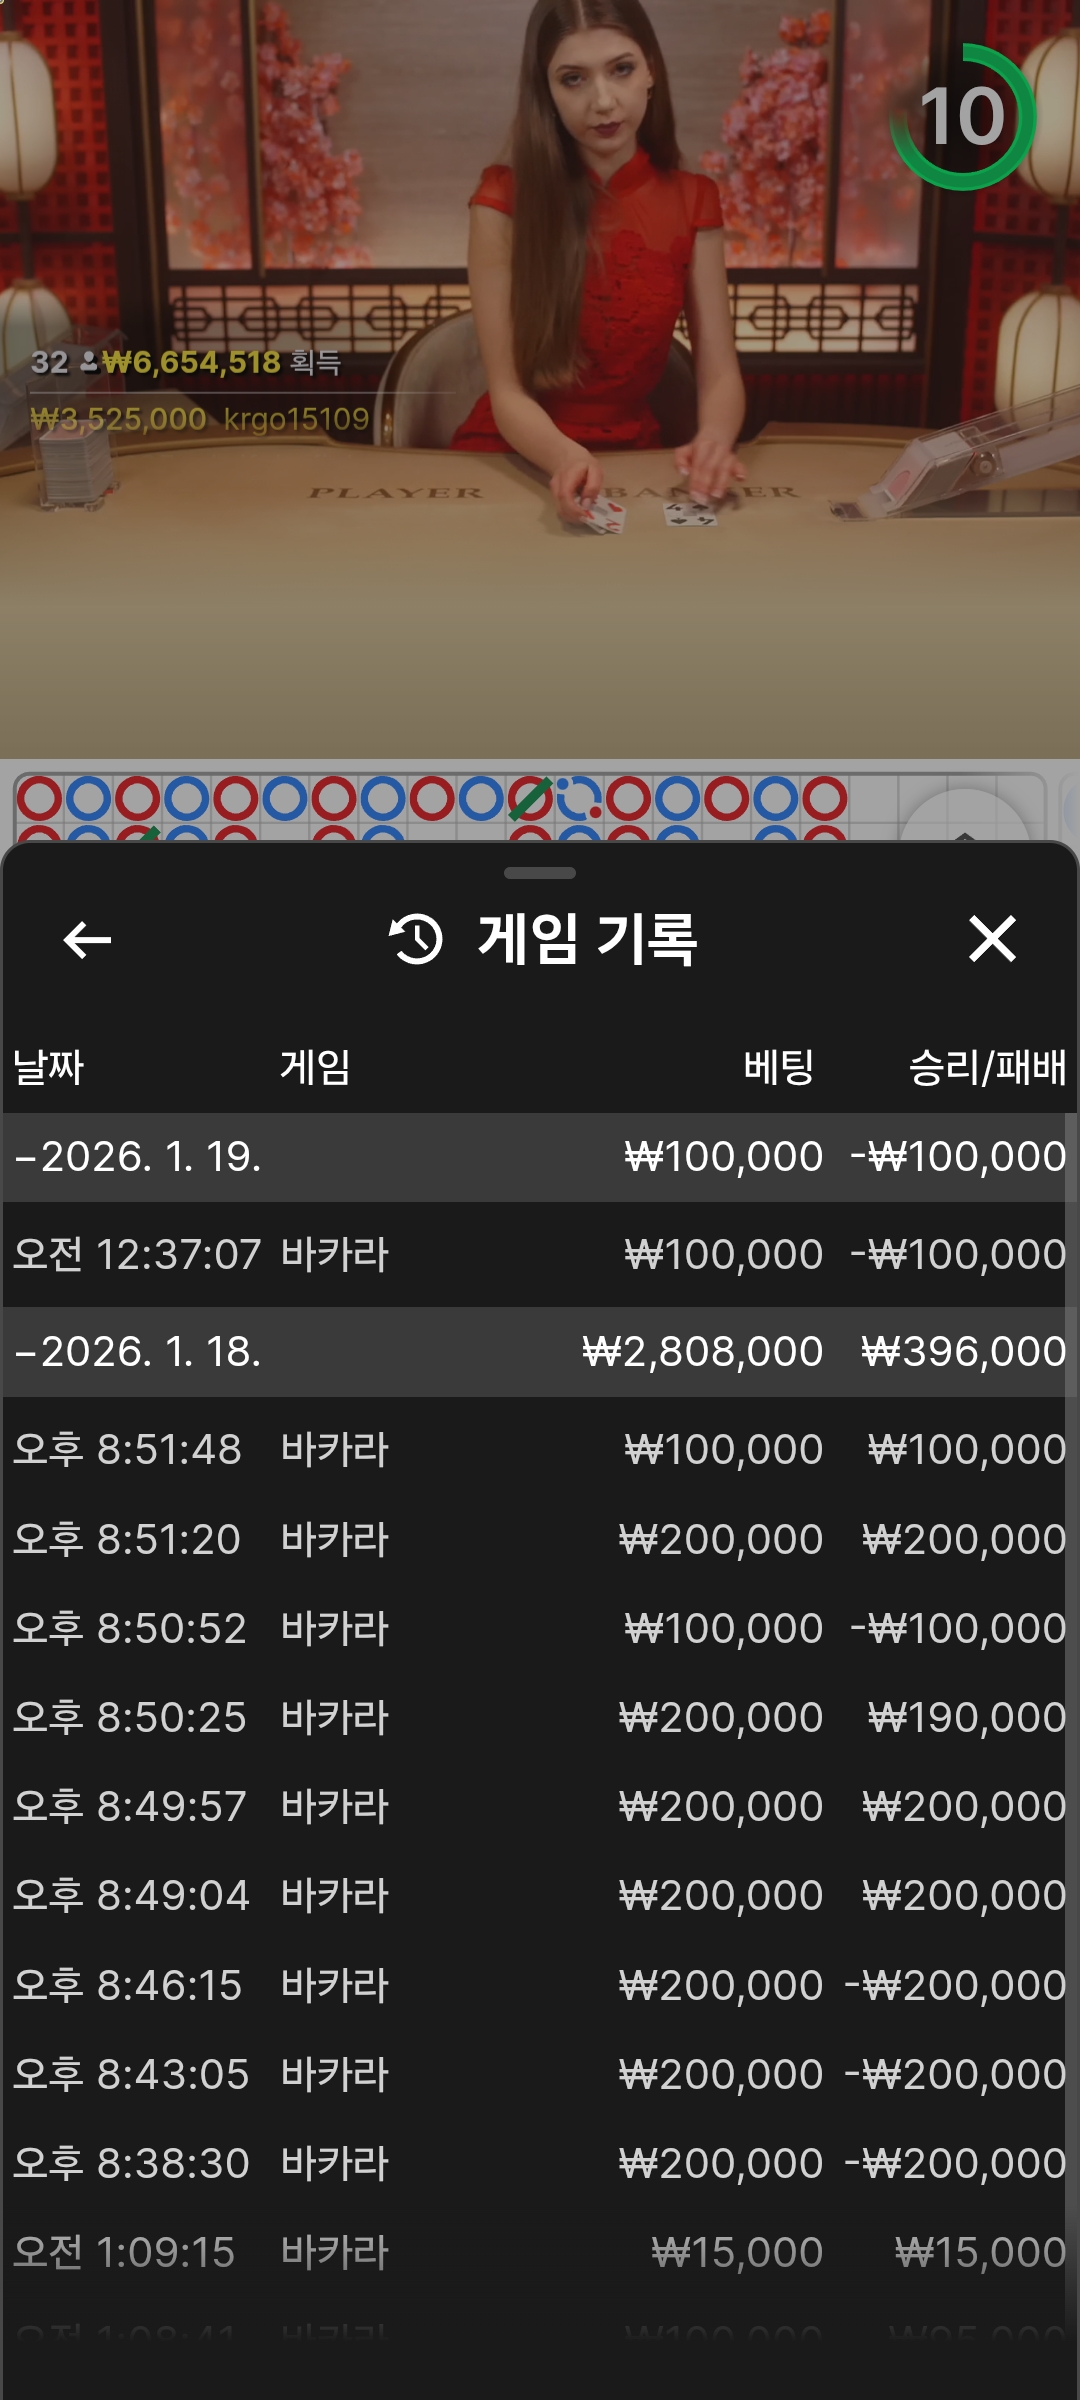1080x2400 pixels.
Task: Open the 오전 12:37:07 baccarat record
Action: point(540,1255)
